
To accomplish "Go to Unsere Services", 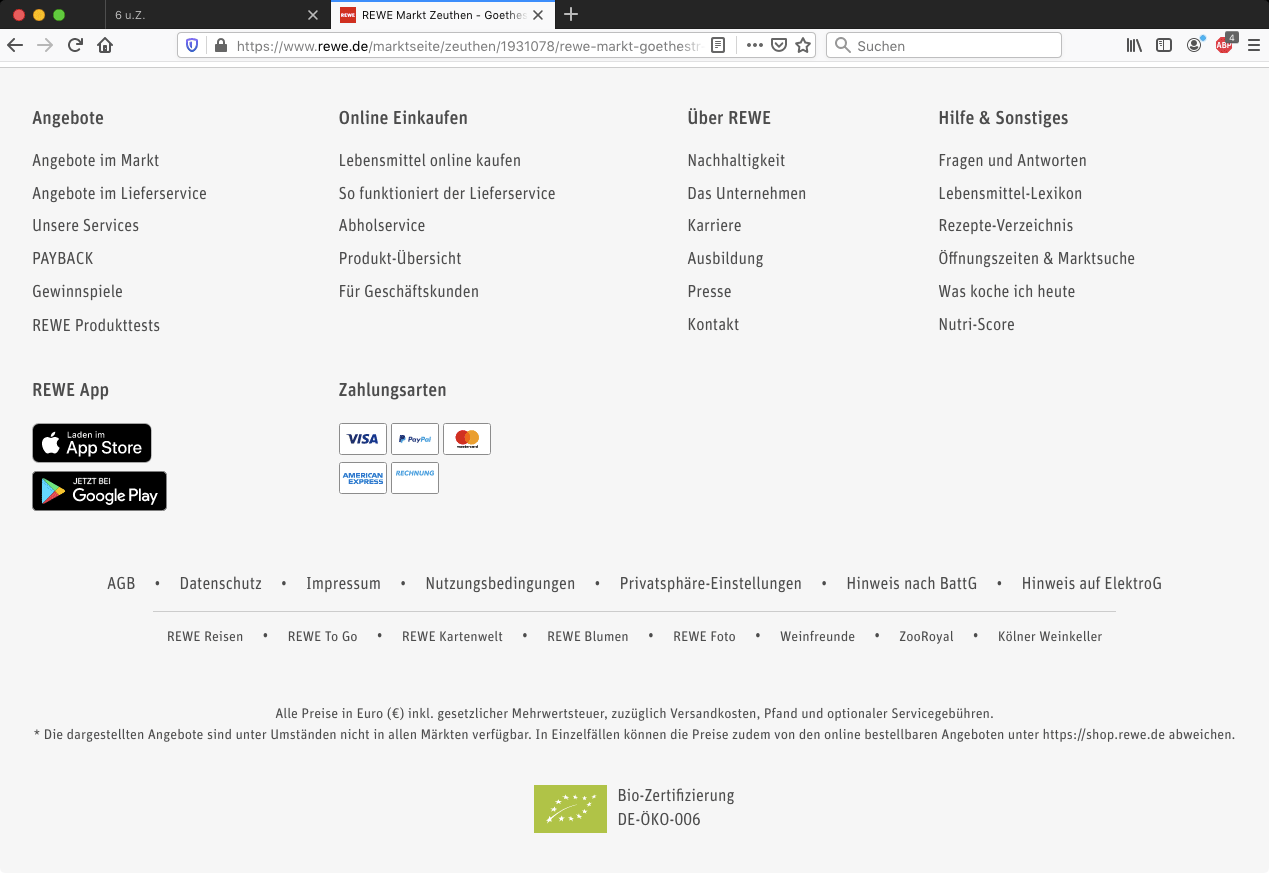I will [86, 225].
